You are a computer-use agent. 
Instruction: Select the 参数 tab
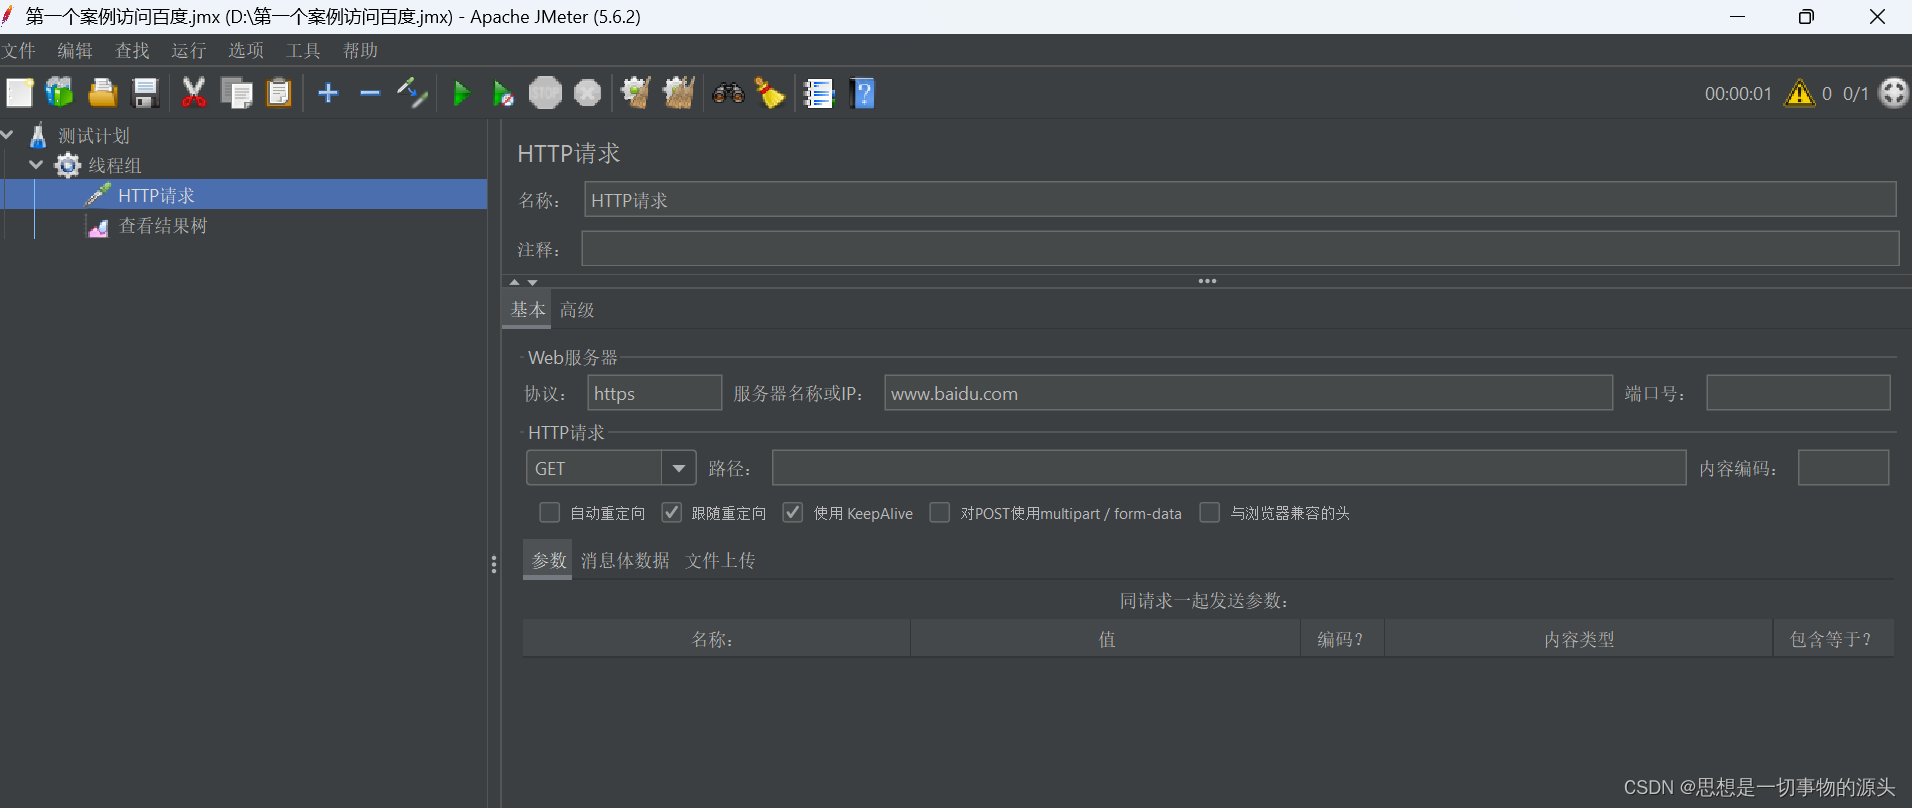pos(548,560)
